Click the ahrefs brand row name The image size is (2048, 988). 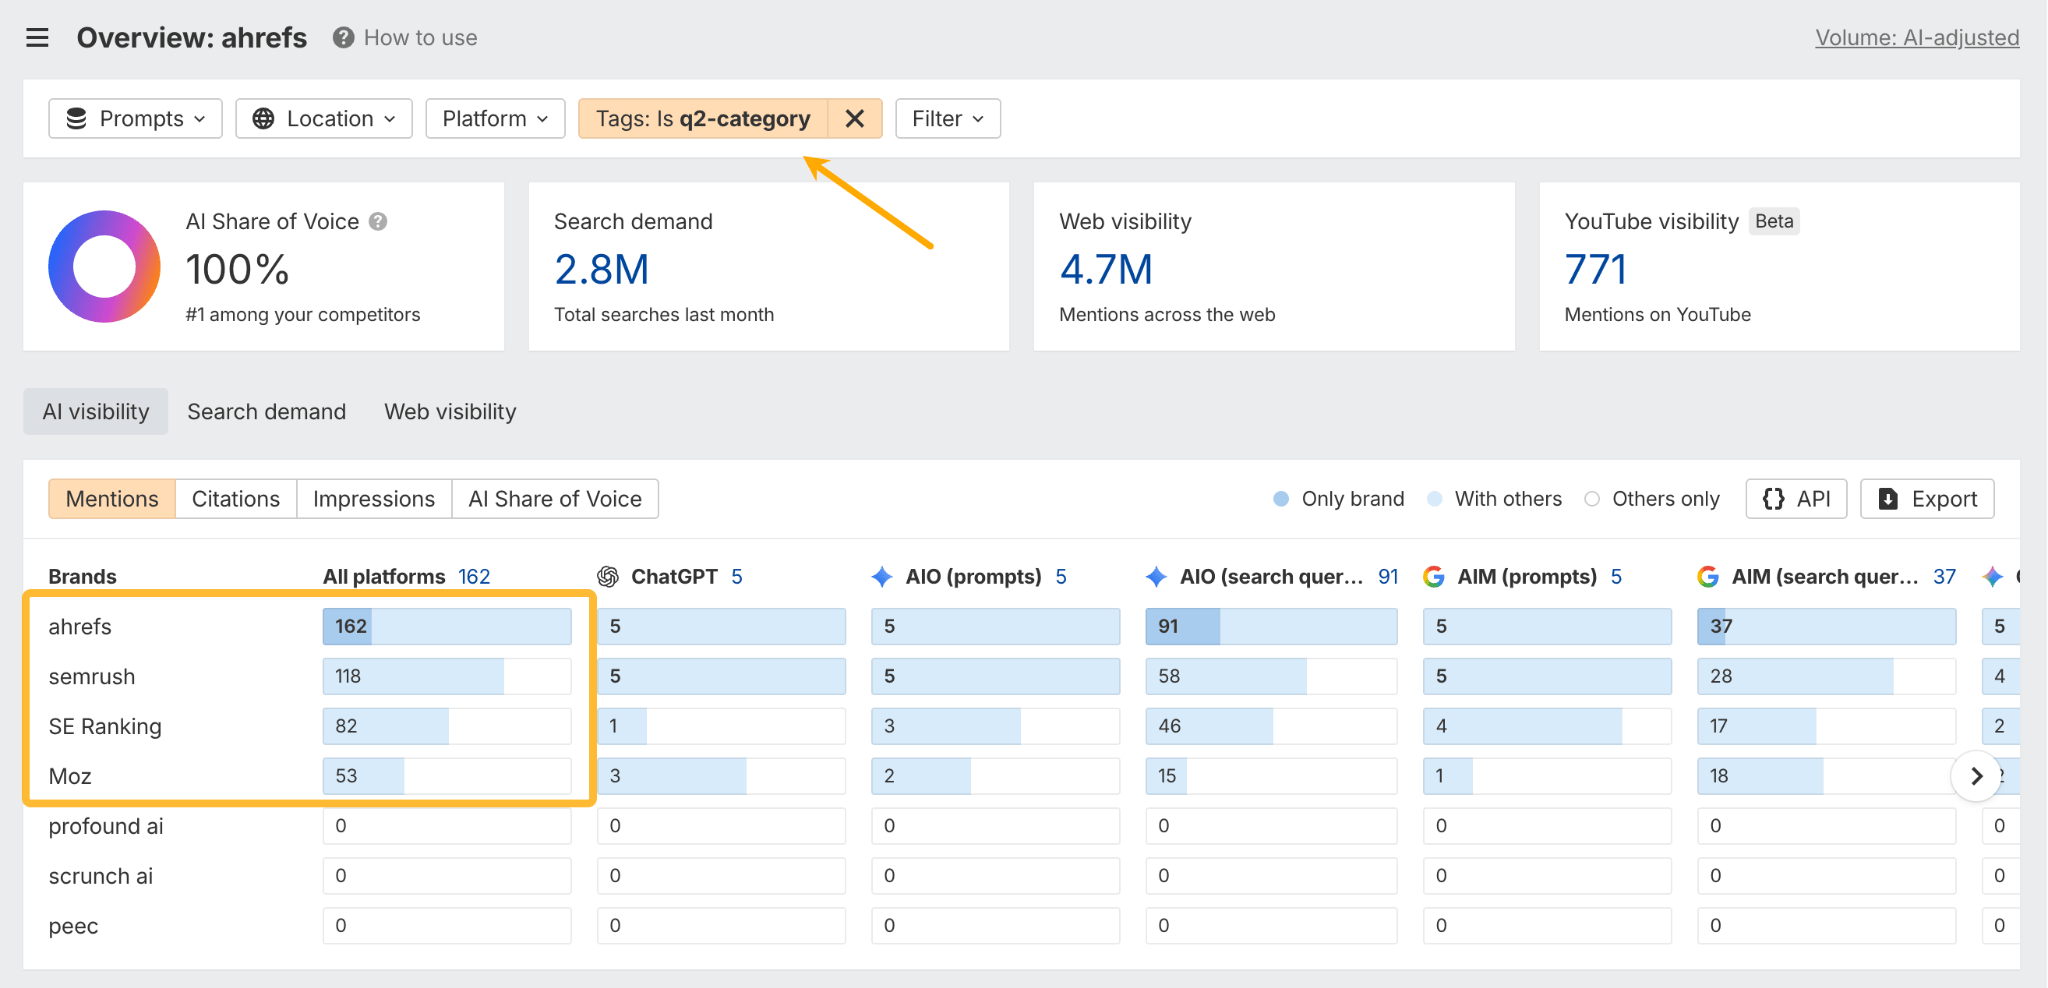coord(80,627)
